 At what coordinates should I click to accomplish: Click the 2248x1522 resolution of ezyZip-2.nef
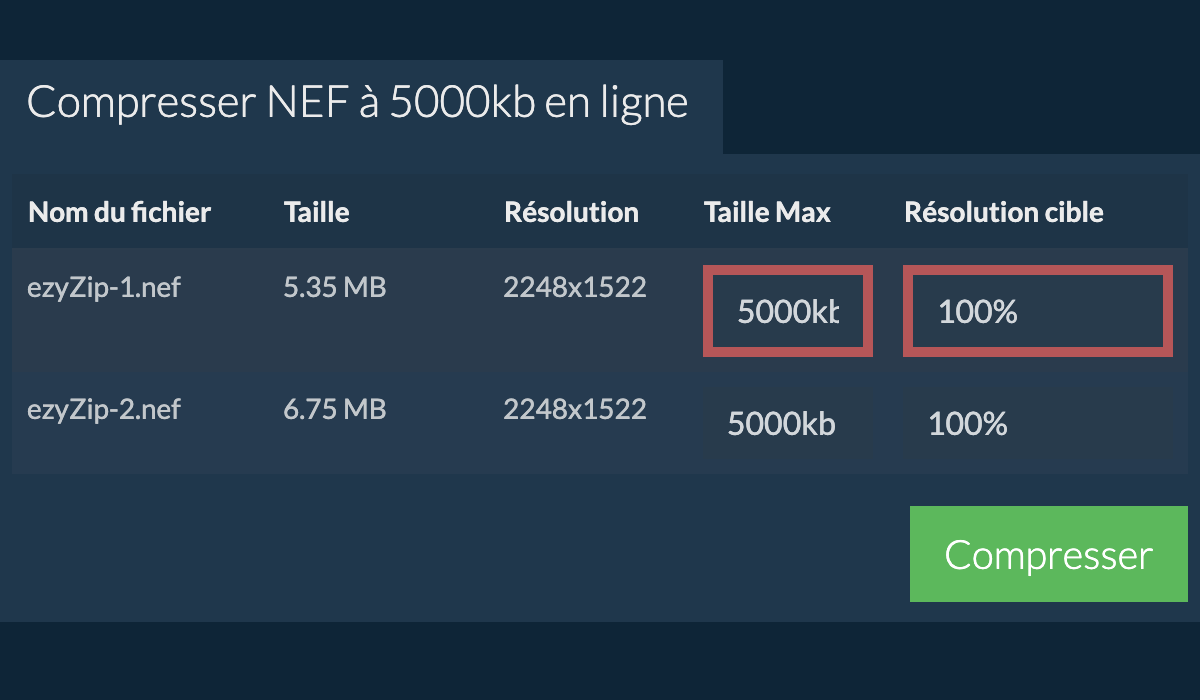[x=575, y=409]
